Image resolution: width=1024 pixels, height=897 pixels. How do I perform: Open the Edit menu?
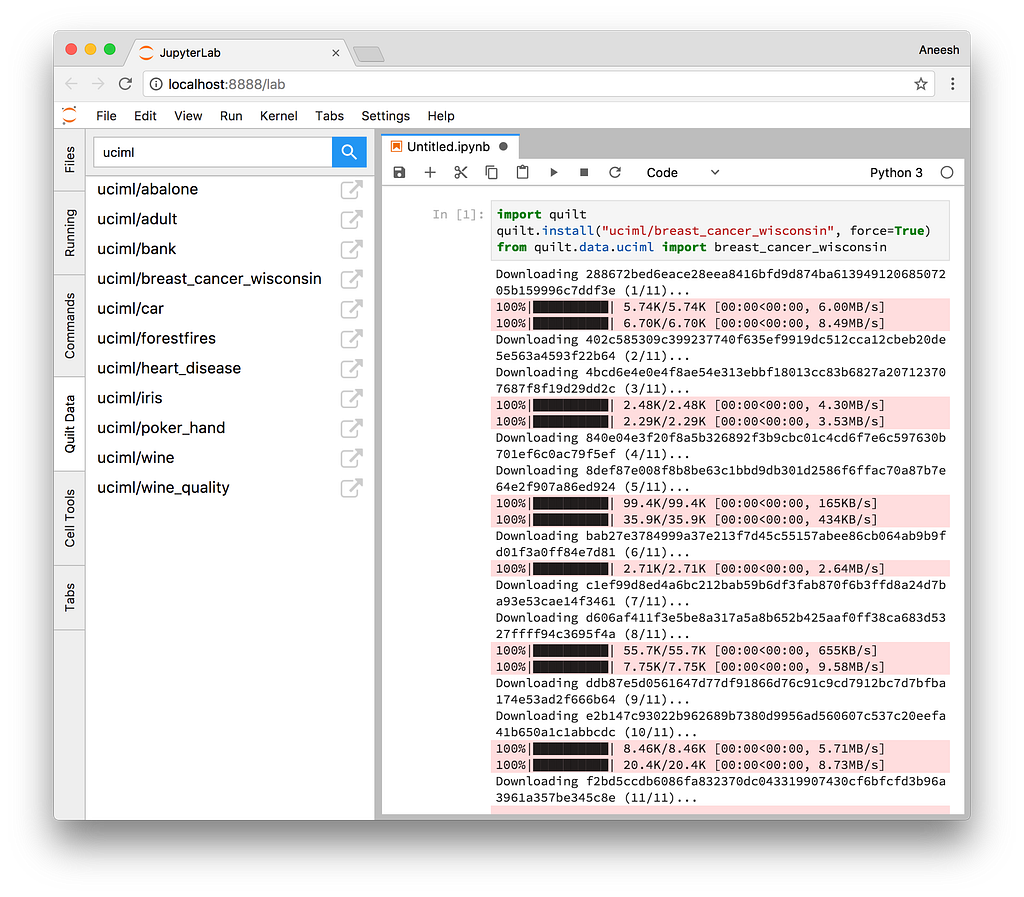pos(145,116)
